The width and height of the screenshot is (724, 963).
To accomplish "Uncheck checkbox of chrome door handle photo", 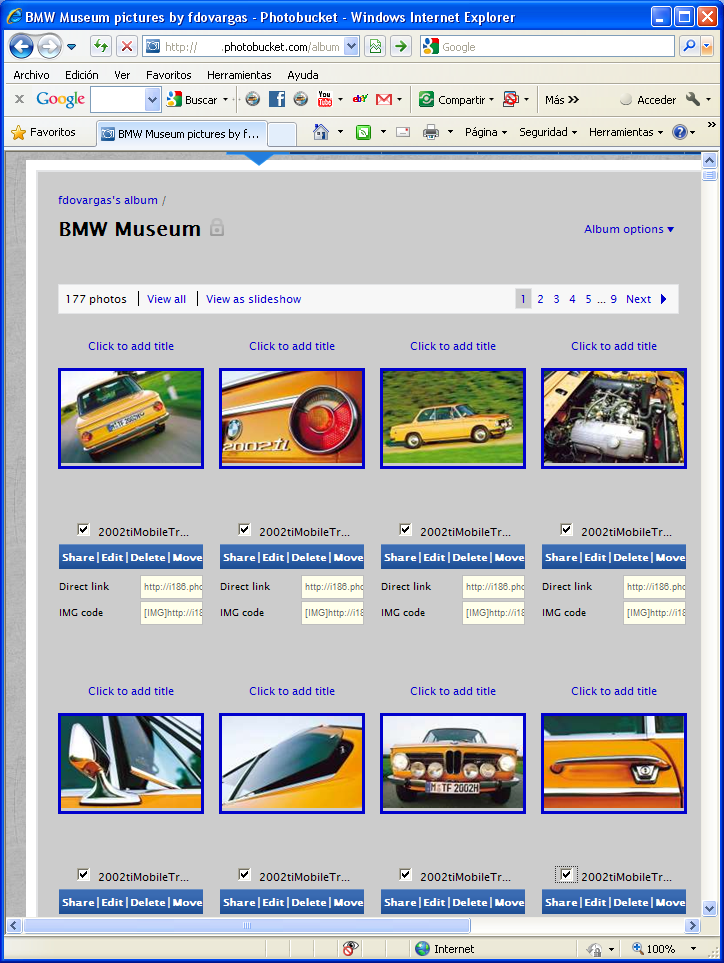I will pos(566,875).
